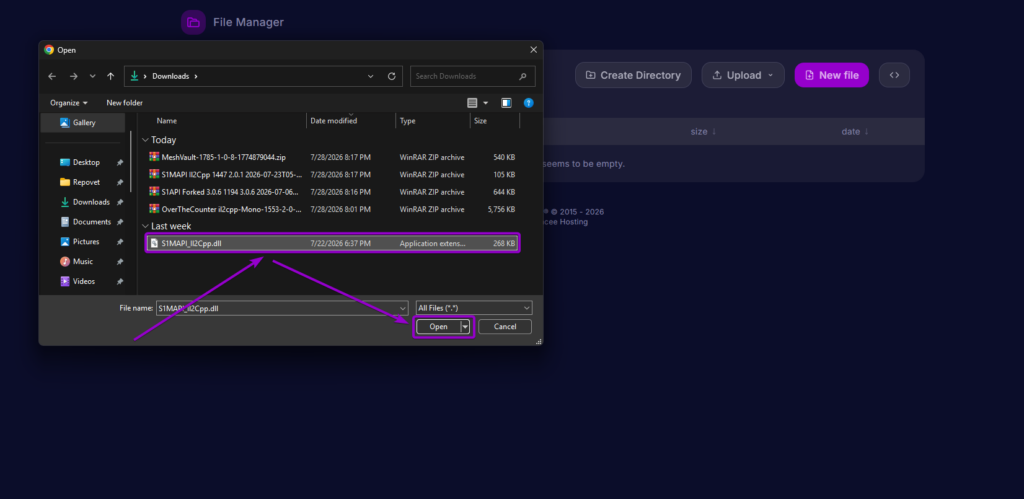Select Videos in navigation pane
Screen dimensions: 1024x499
point(84,282)
